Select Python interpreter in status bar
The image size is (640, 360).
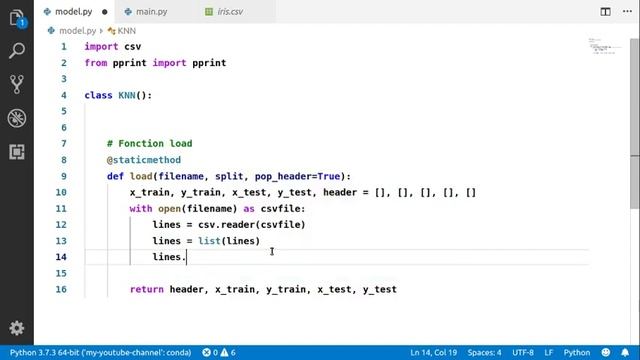pos(100,352)
